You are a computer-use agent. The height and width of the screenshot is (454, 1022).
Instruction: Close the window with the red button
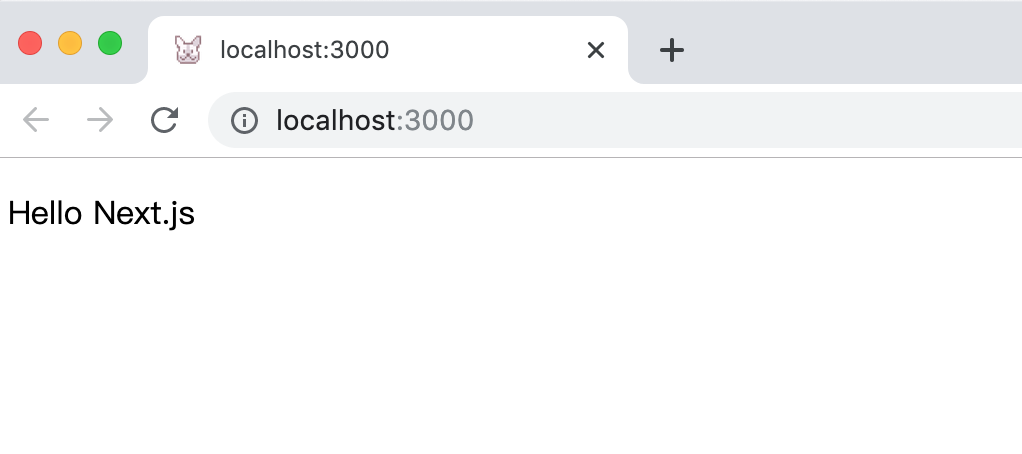pyautogui.click(x=30, y=44)
